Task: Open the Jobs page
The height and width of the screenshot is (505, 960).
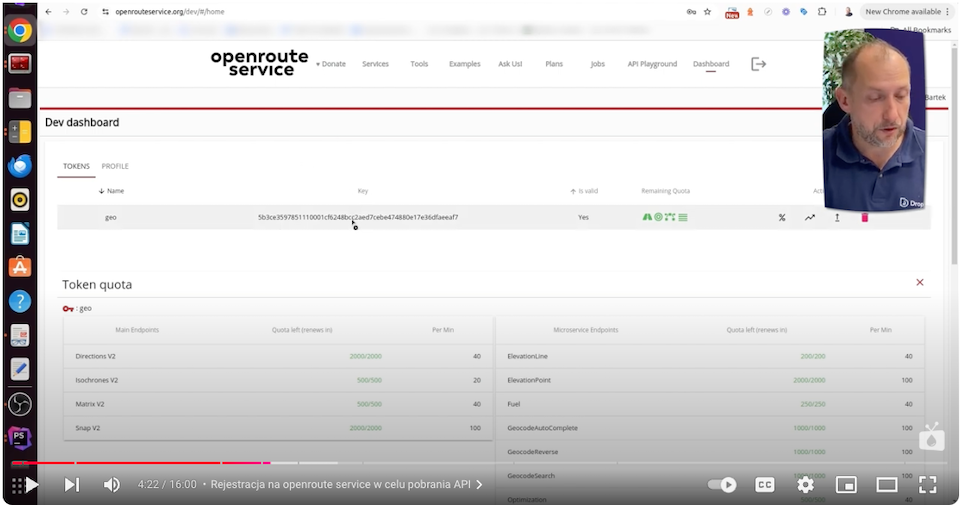Action: [598, 64]
